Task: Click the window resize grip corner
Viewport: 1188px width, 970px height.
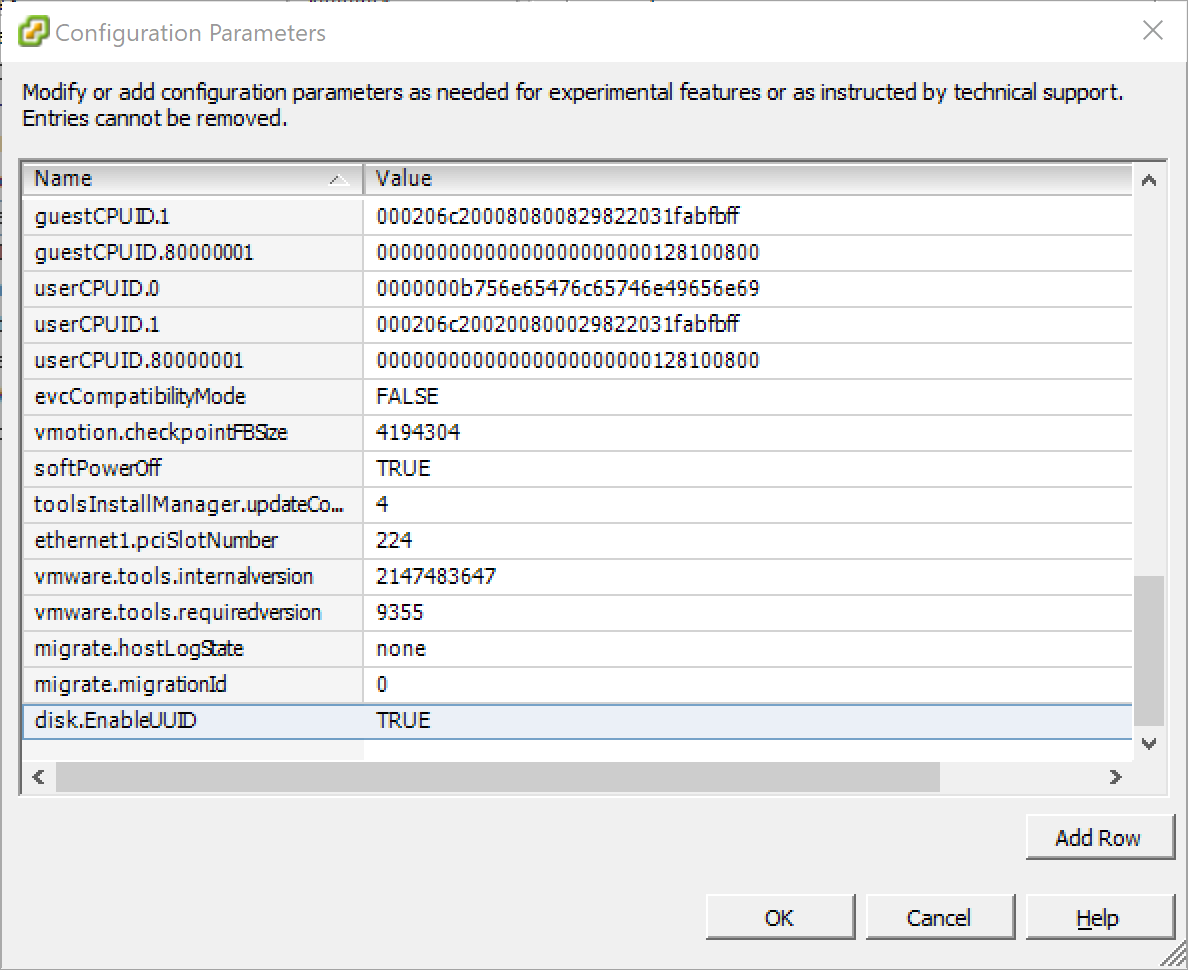Action: click(1174, 956)
